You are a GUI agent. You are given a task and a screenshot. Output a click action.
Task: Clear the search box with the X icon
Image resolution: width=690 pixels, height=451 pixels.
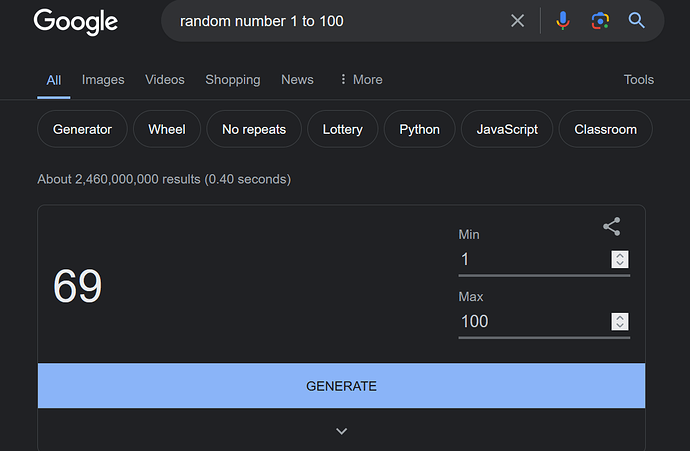pos(518,20)
